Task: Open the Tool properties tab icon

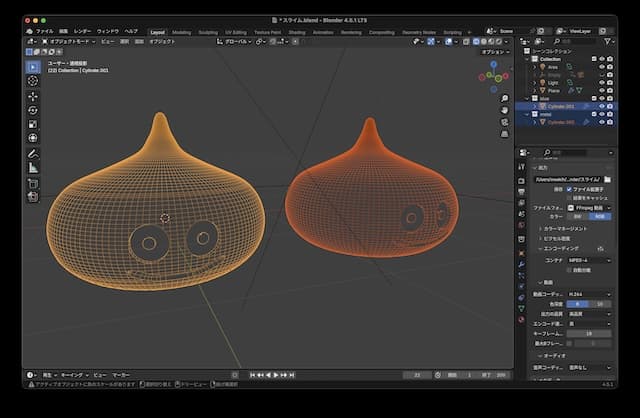Action: (x=521, y=167)
